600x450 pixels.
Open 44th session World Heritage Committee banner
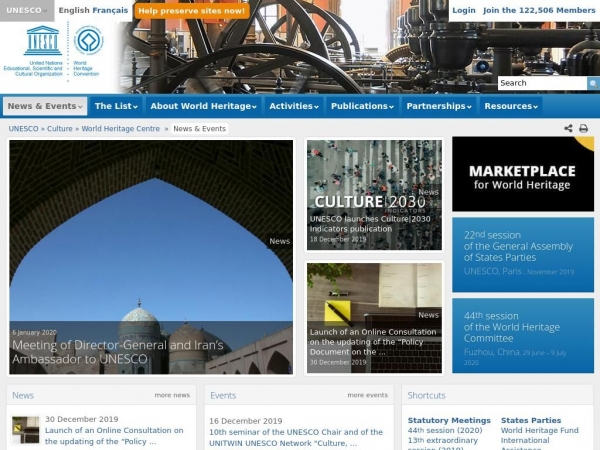pyautogui.click(x=523, y=336)
